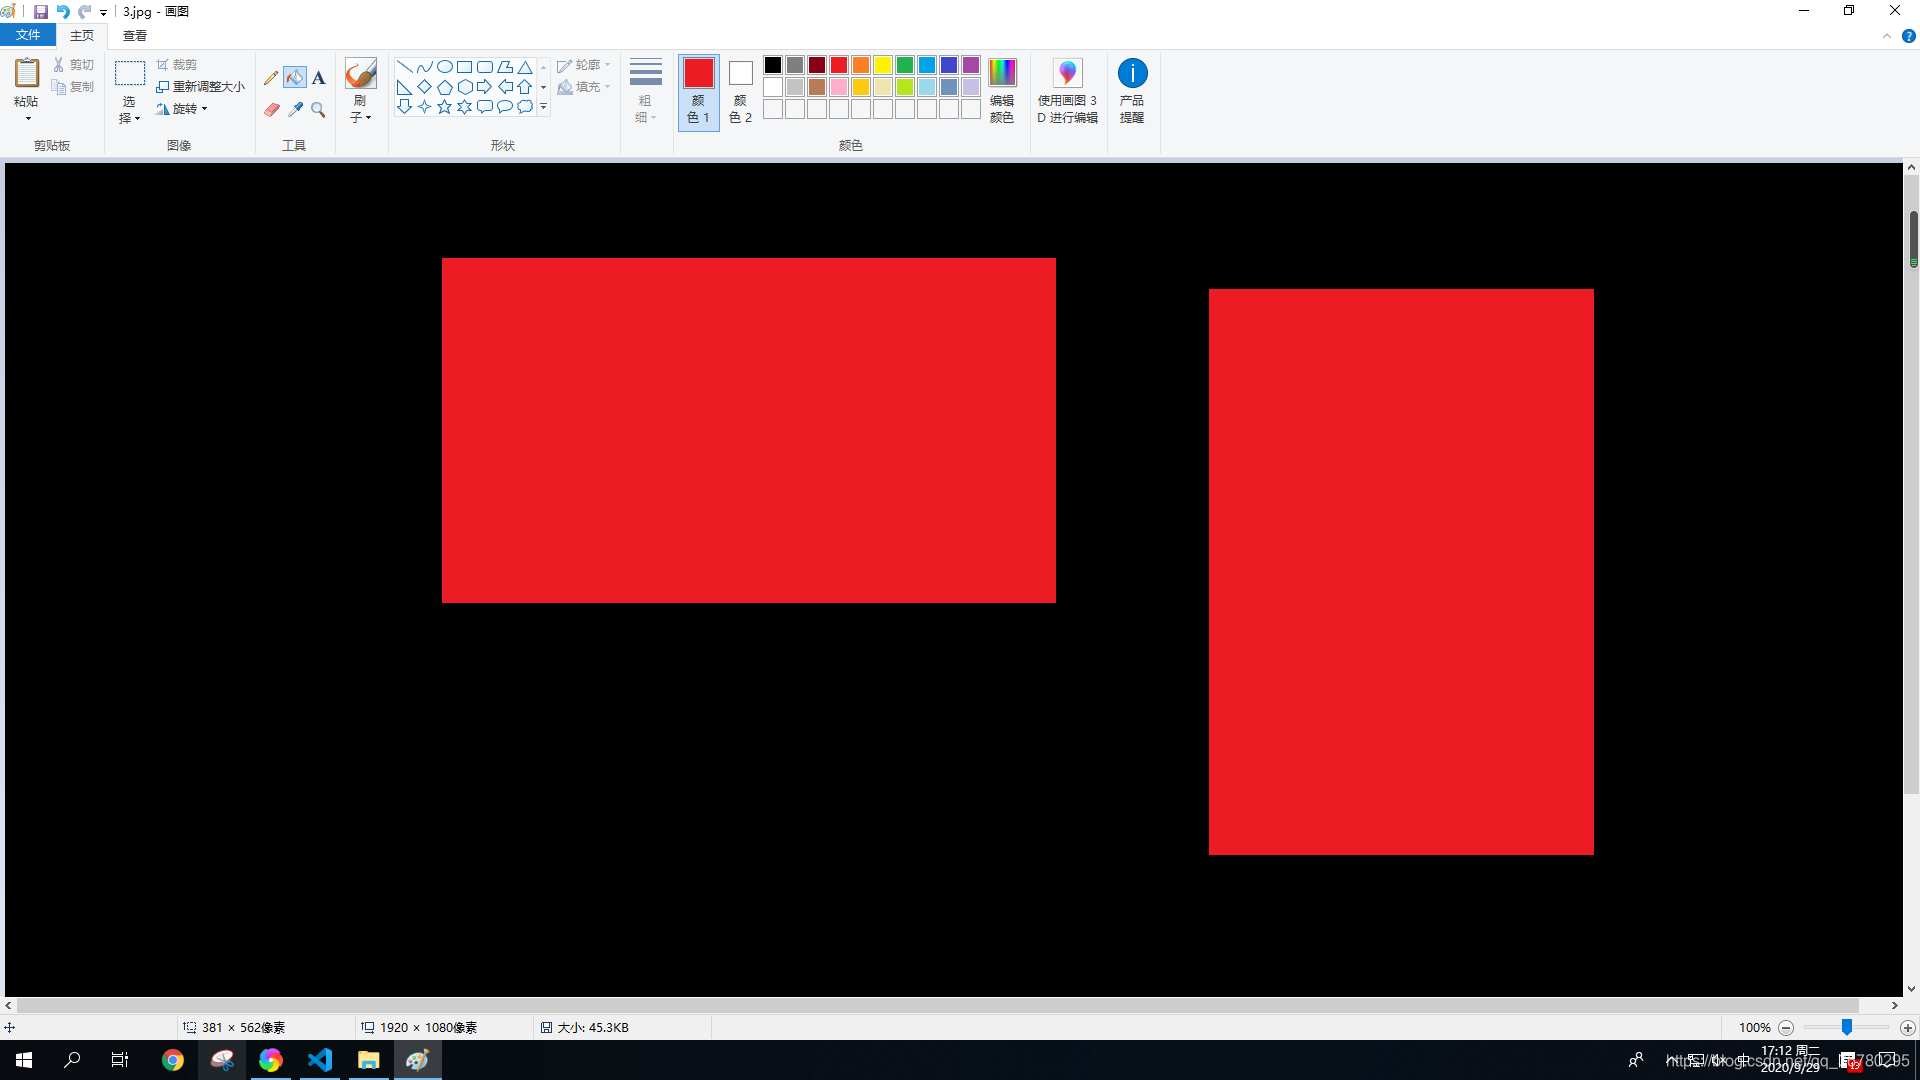
Task: Click the Crop button
Action: 177,65
